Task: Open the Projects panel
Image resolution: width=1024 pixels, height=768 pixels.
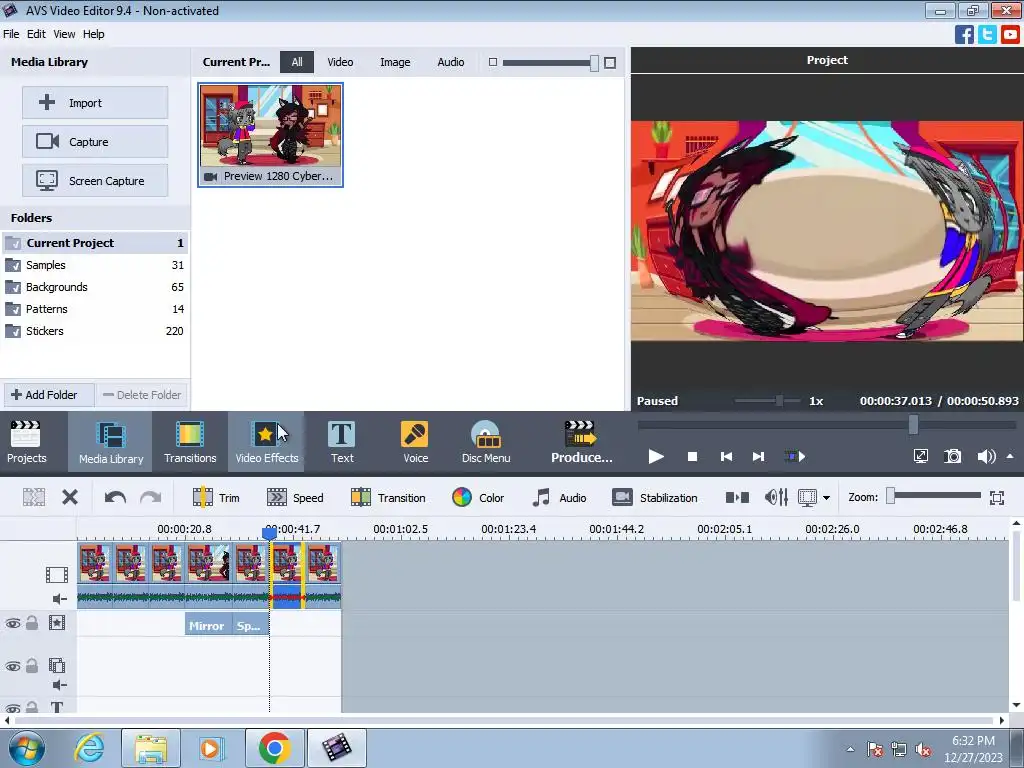Action: point(27,442)
